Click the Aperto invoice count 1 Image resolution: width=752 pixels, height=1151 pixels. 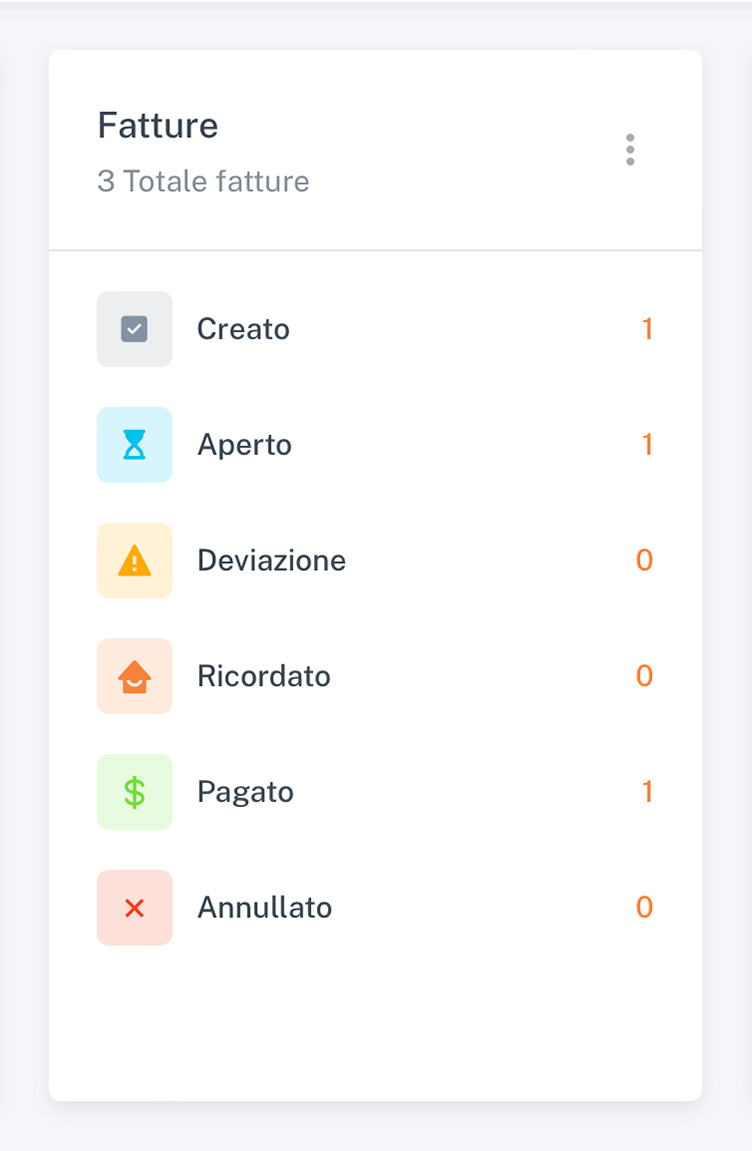click(x=647, y=445)
